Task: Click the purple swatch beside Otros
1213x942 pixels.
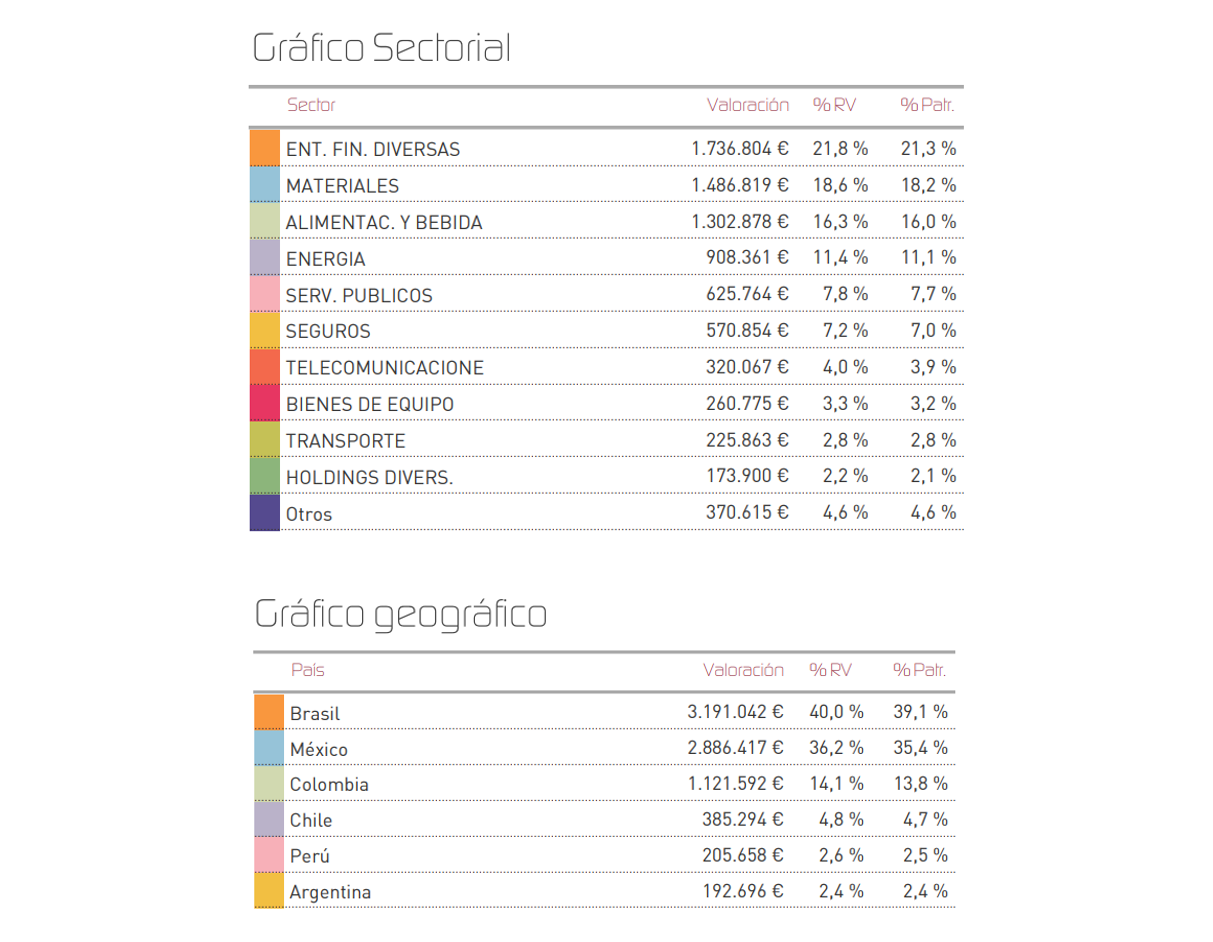Action: point(265,512)
